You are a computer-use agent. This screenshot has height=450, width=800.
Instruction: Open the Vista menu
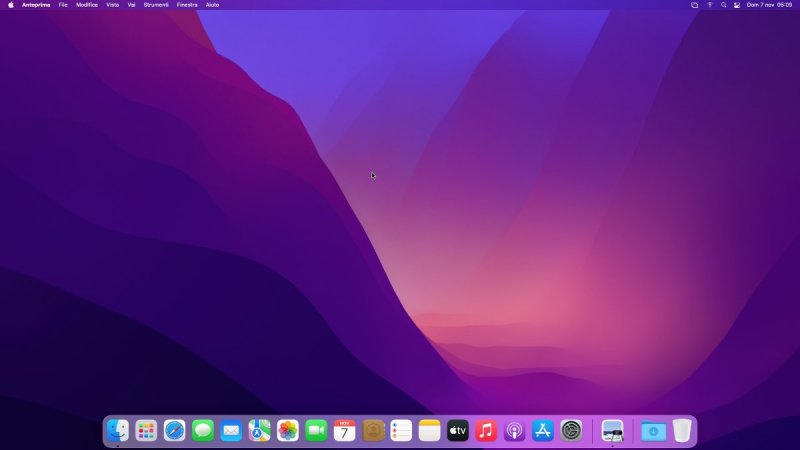(x=112, y=5)
